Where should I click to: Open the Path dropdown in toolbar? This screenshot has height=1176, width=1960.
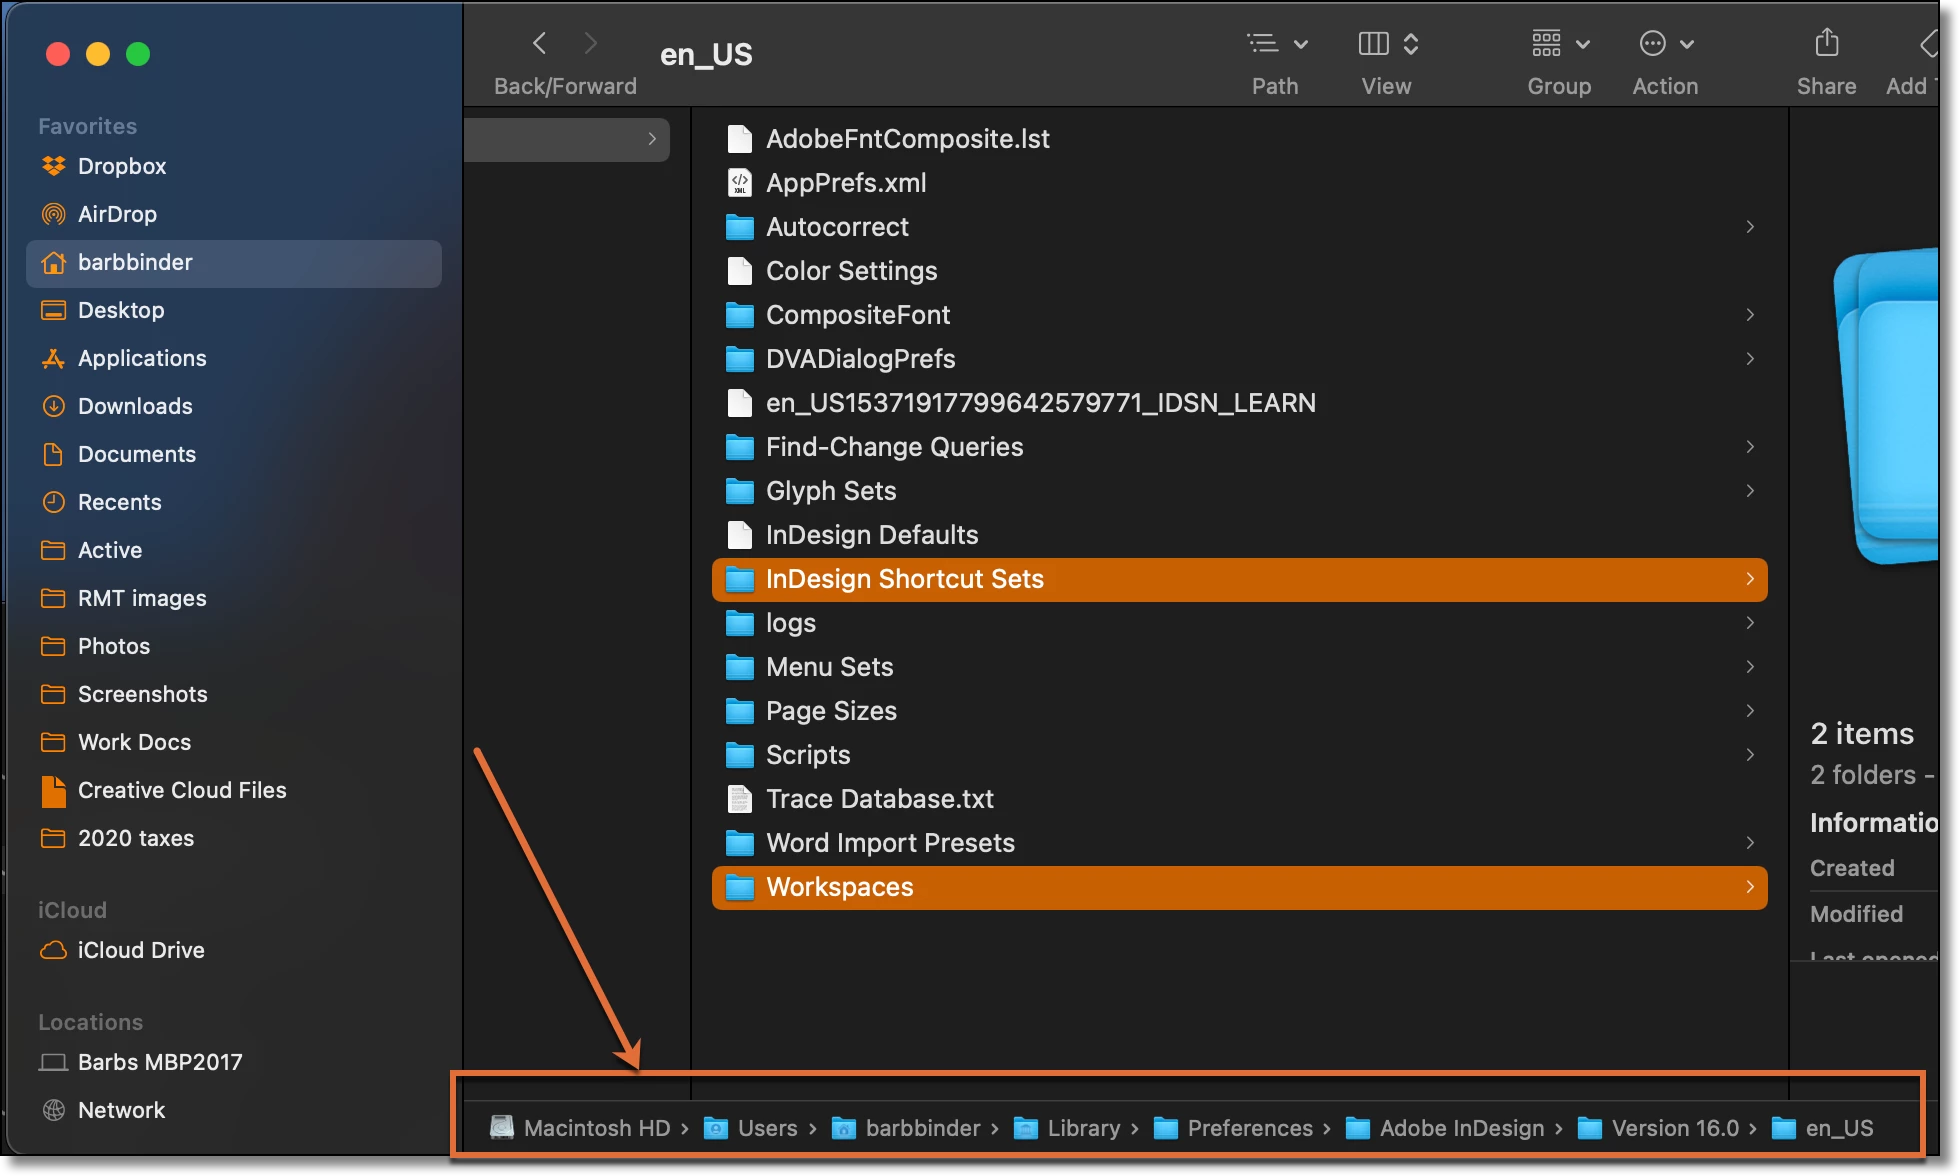tap(1276, 44)
